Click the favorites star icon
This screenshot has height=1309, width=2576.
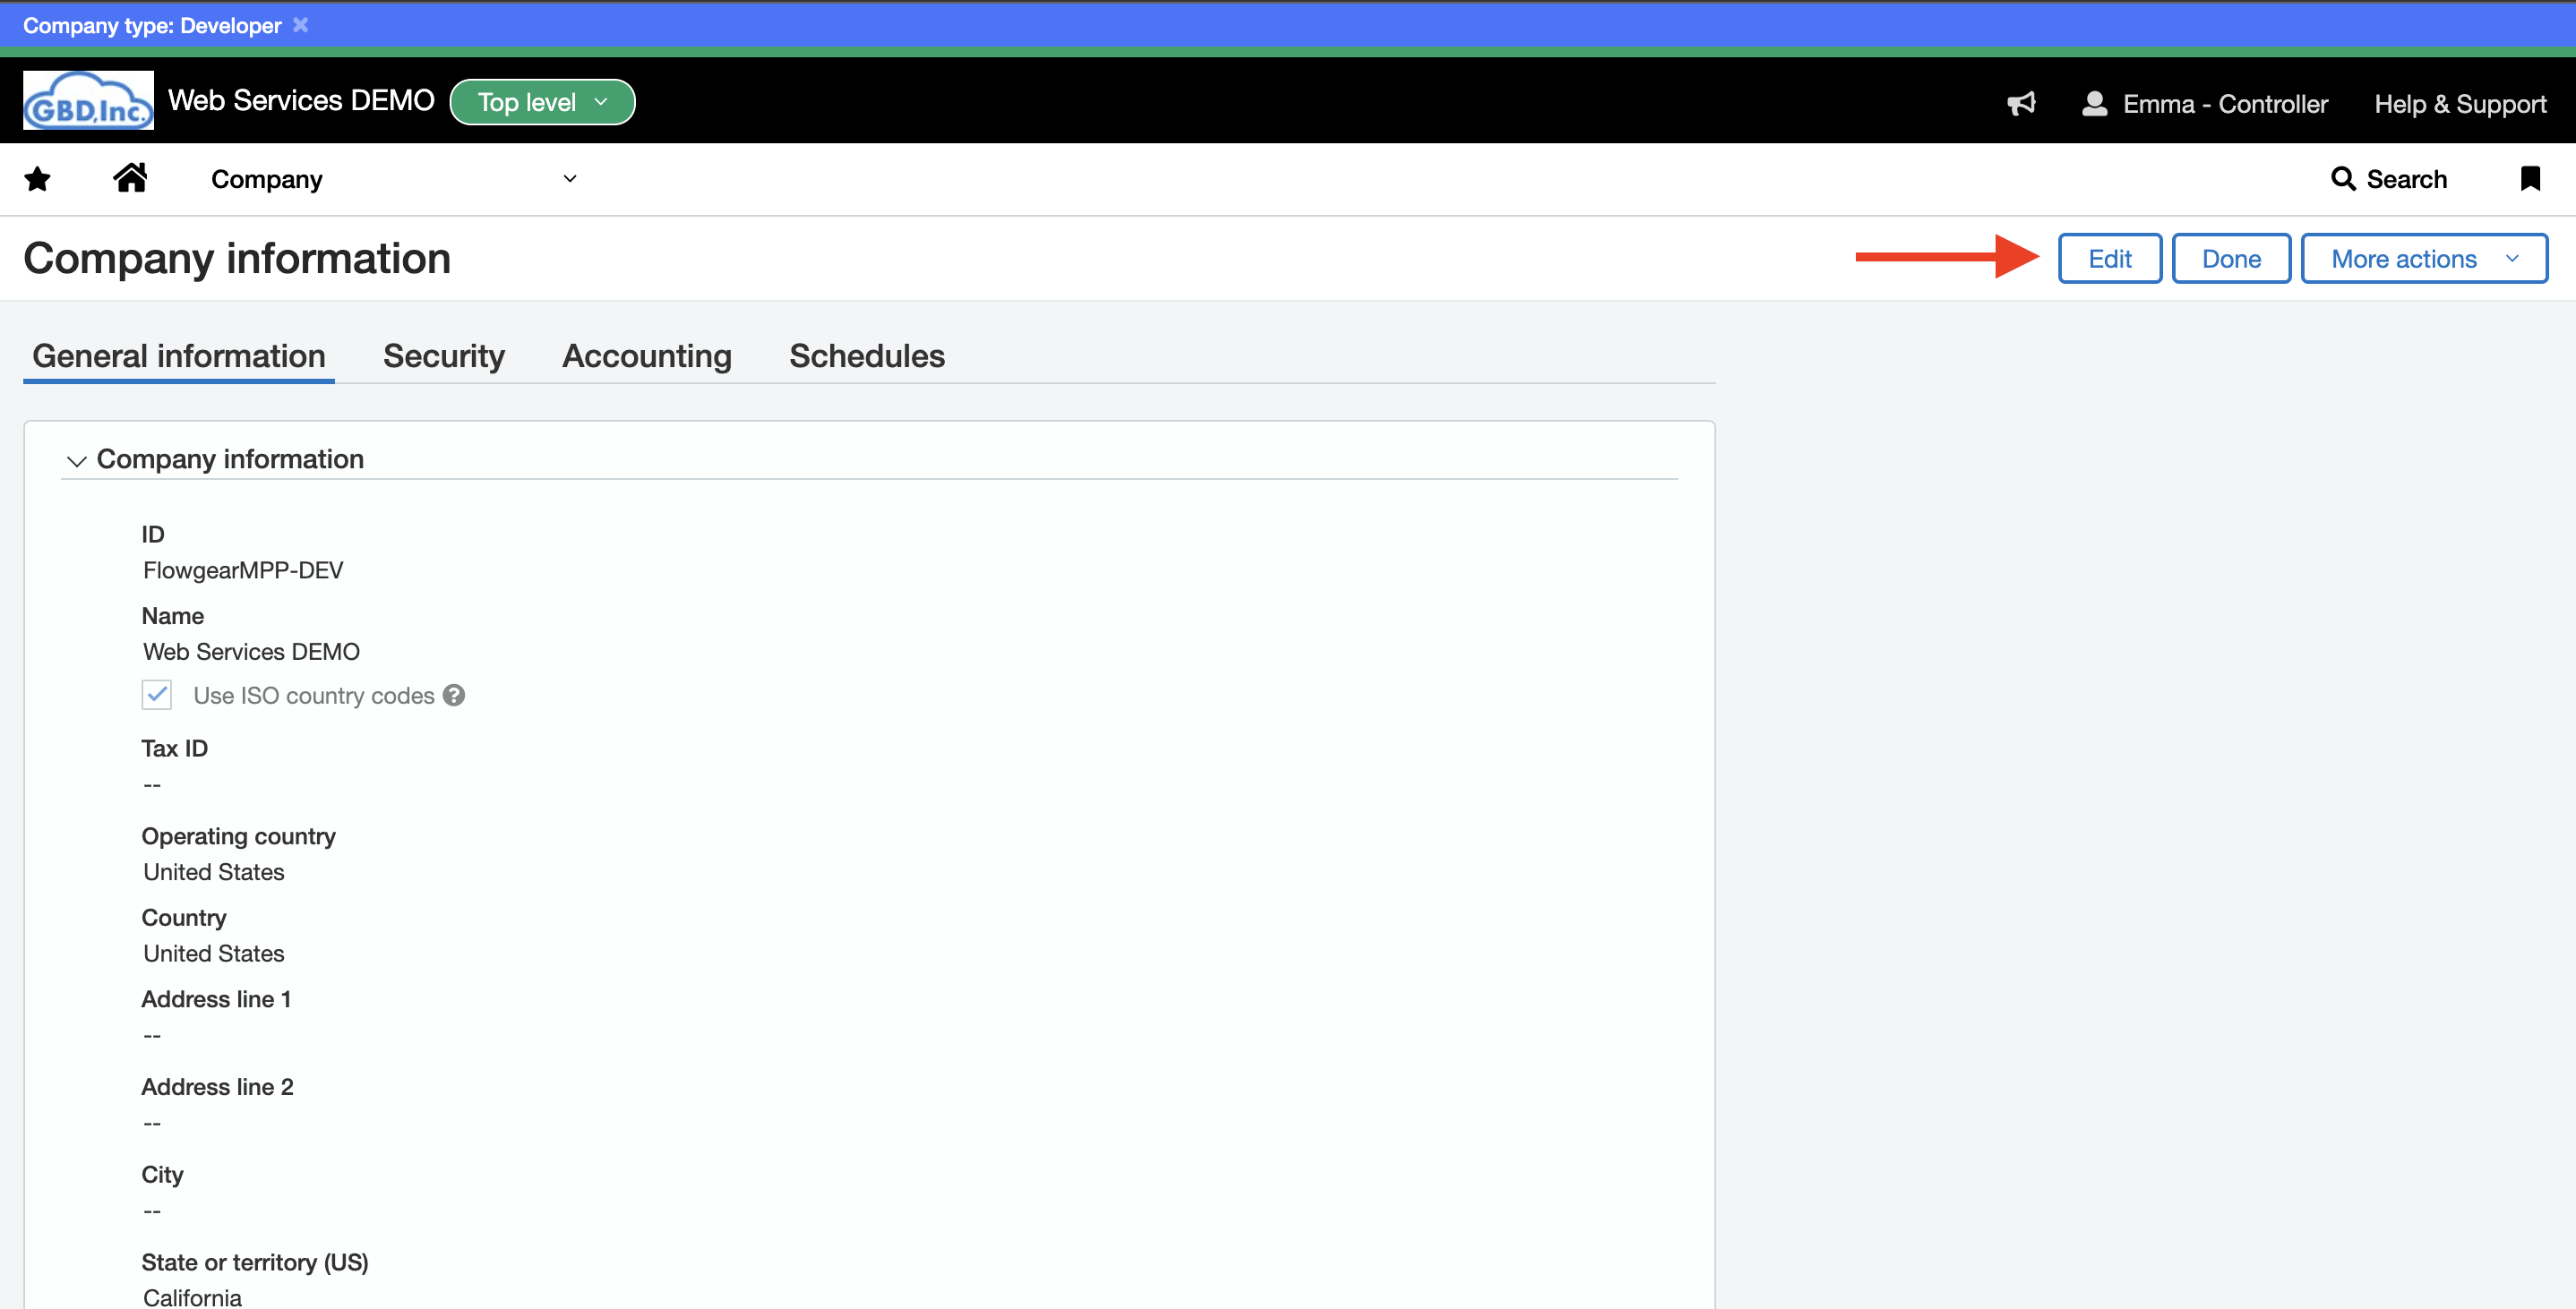click(x=37, y=179)
